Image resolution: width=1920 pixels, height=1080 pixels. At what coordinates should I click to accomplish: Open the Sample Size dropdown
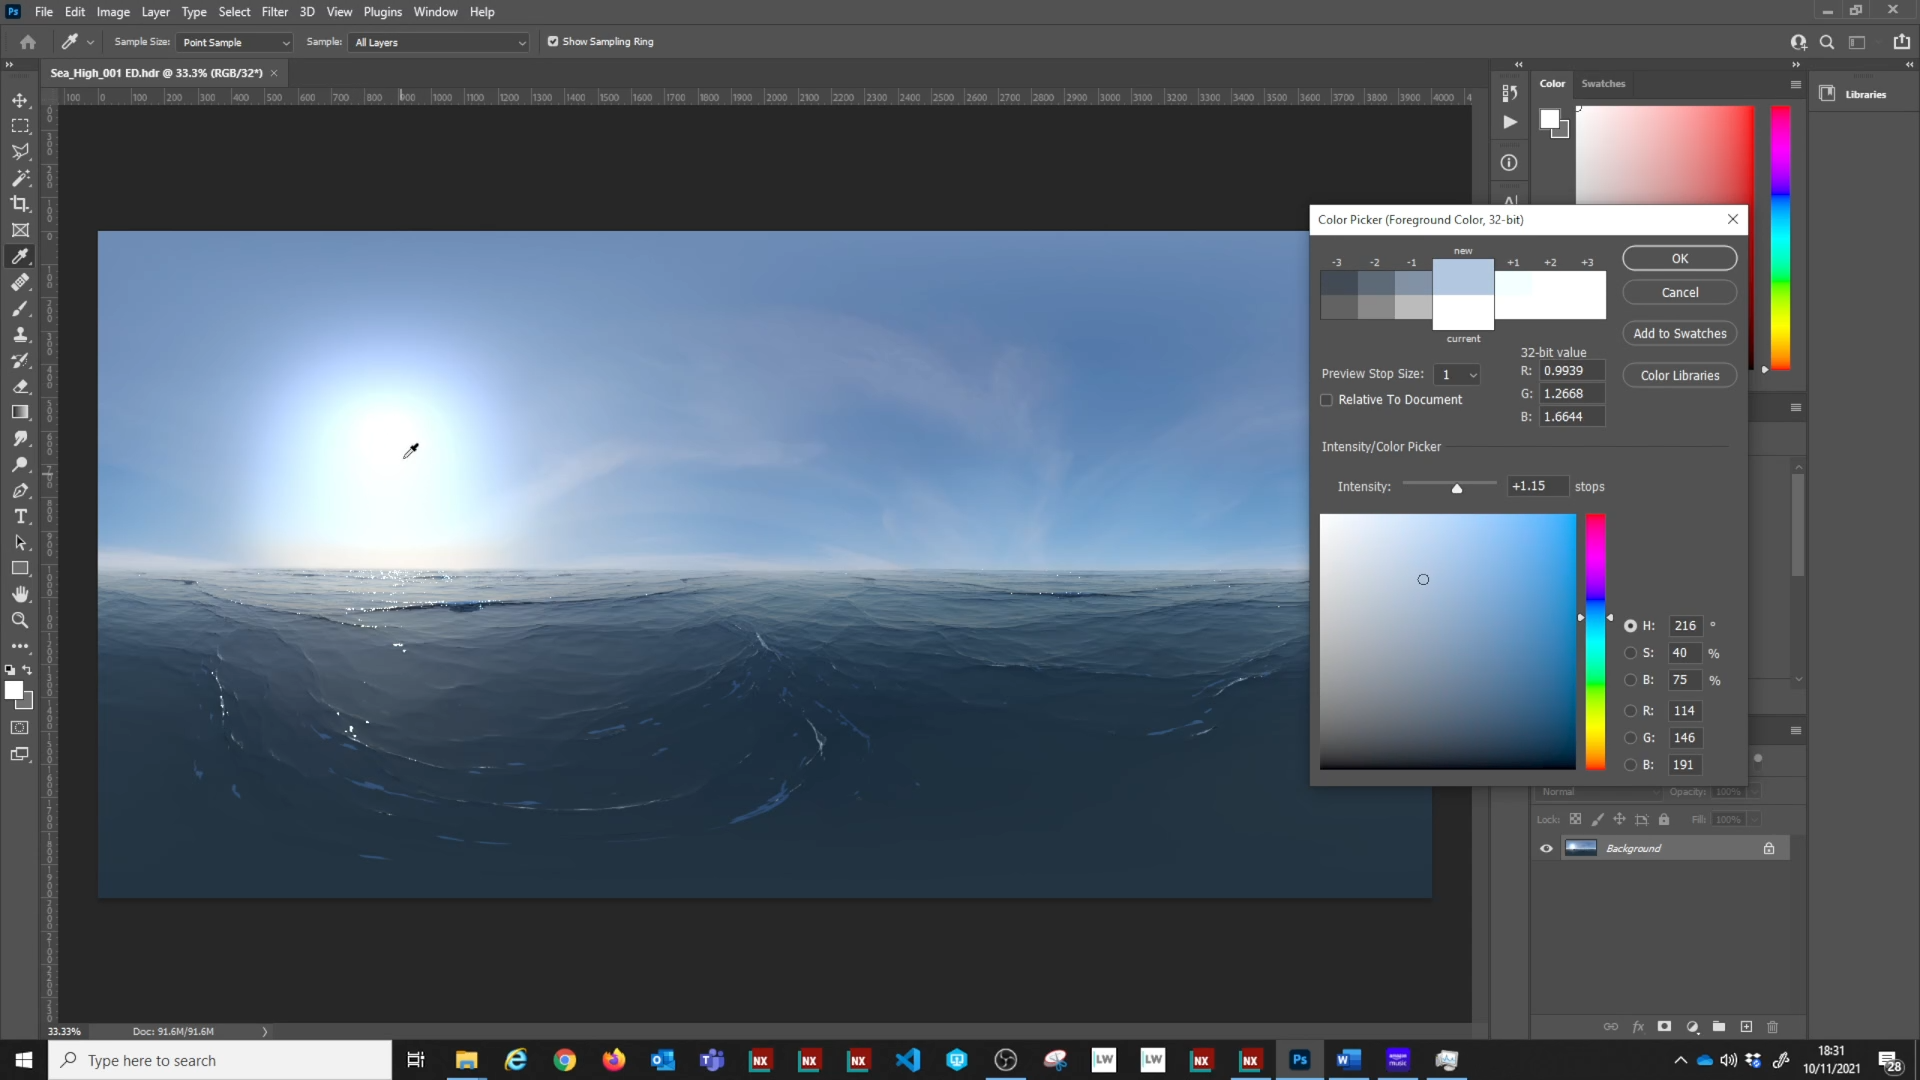tap(234, 42)
